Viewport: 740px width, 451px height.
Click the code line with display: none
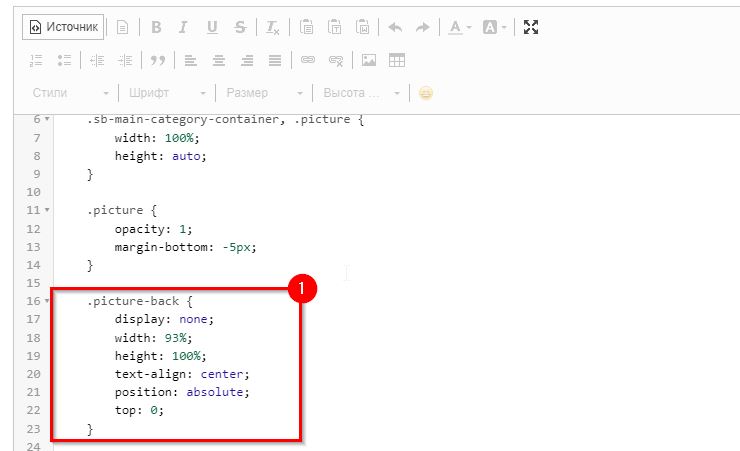tap(164, 319)
